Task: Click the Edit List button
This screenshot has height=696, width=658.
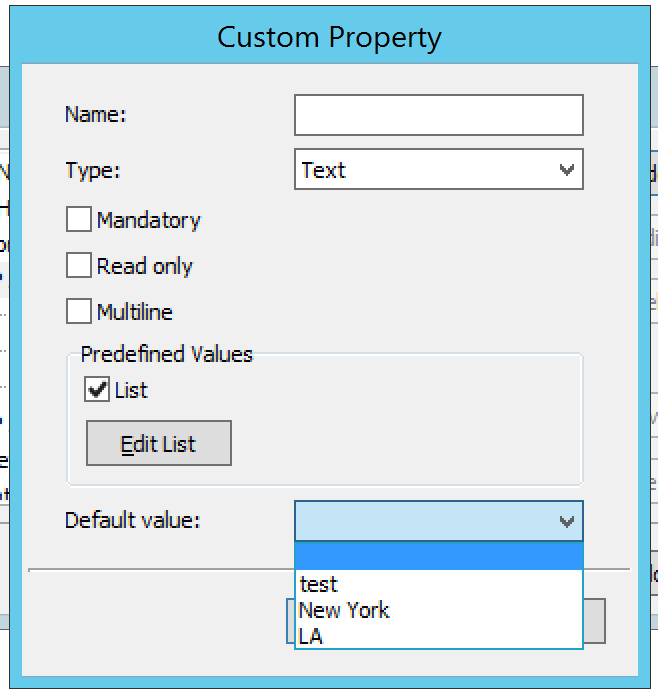Action: (x=159, y=443)
